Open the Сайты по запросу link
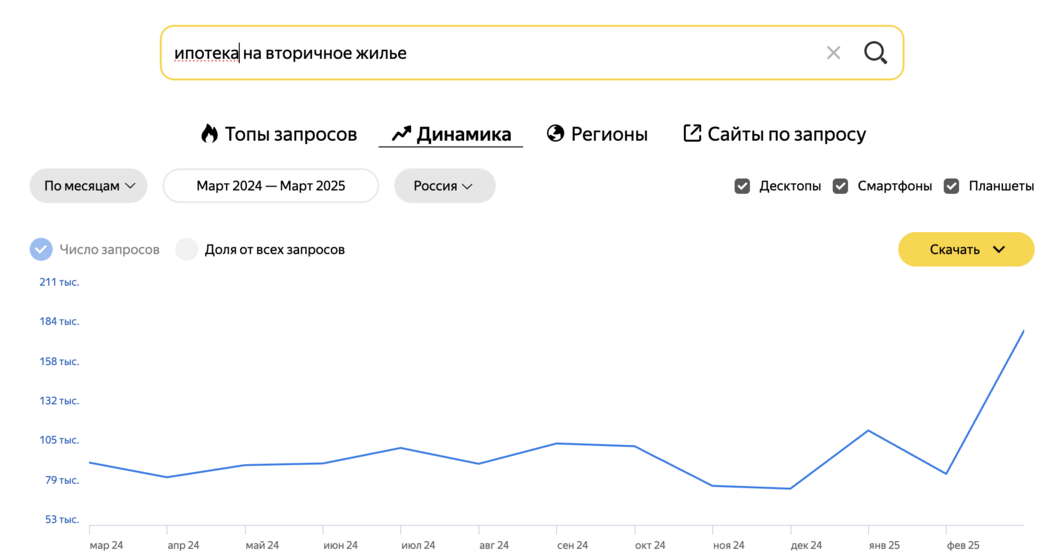 [x=775, y=134]
